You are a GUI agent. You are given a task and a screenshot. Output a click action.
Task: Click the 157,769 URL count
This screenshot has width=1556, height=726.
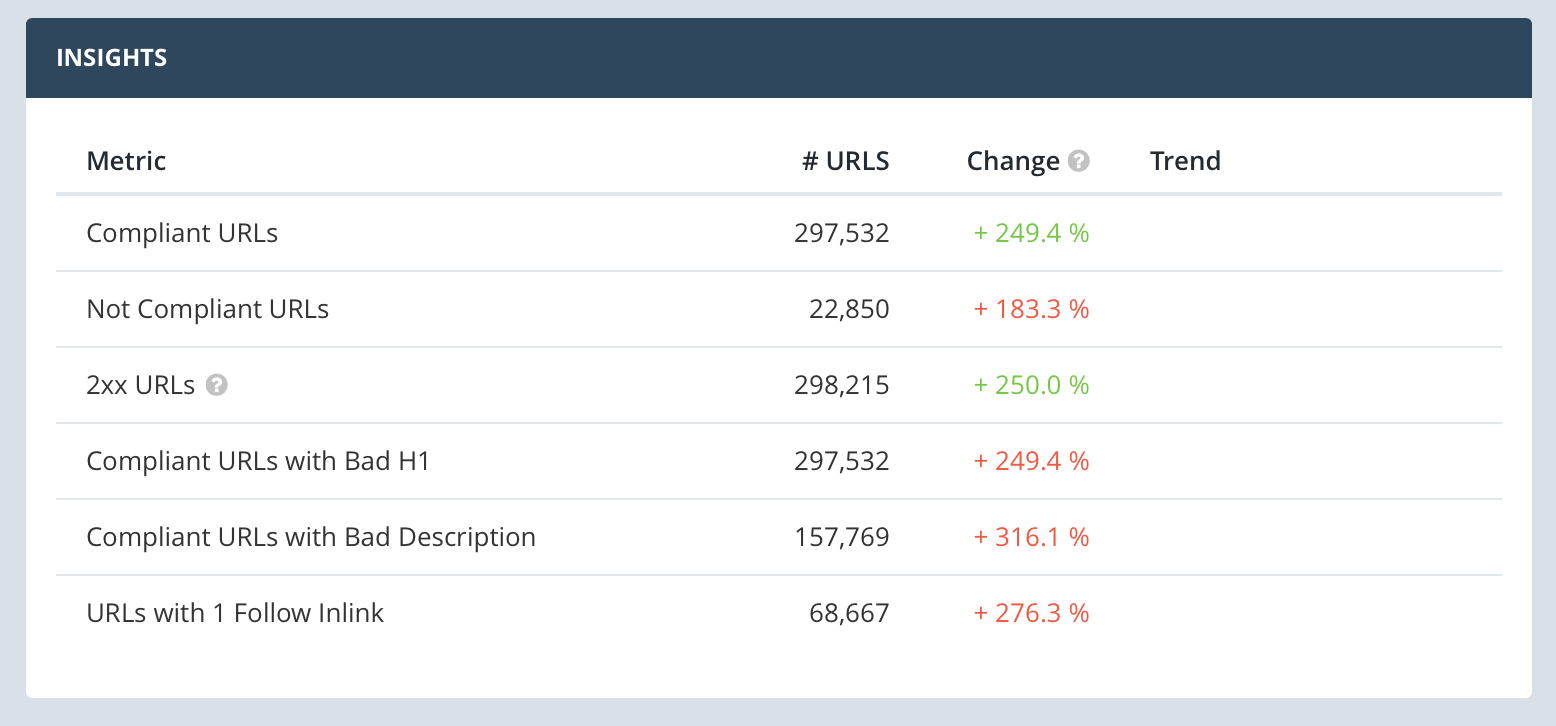[x=841, y=537]
